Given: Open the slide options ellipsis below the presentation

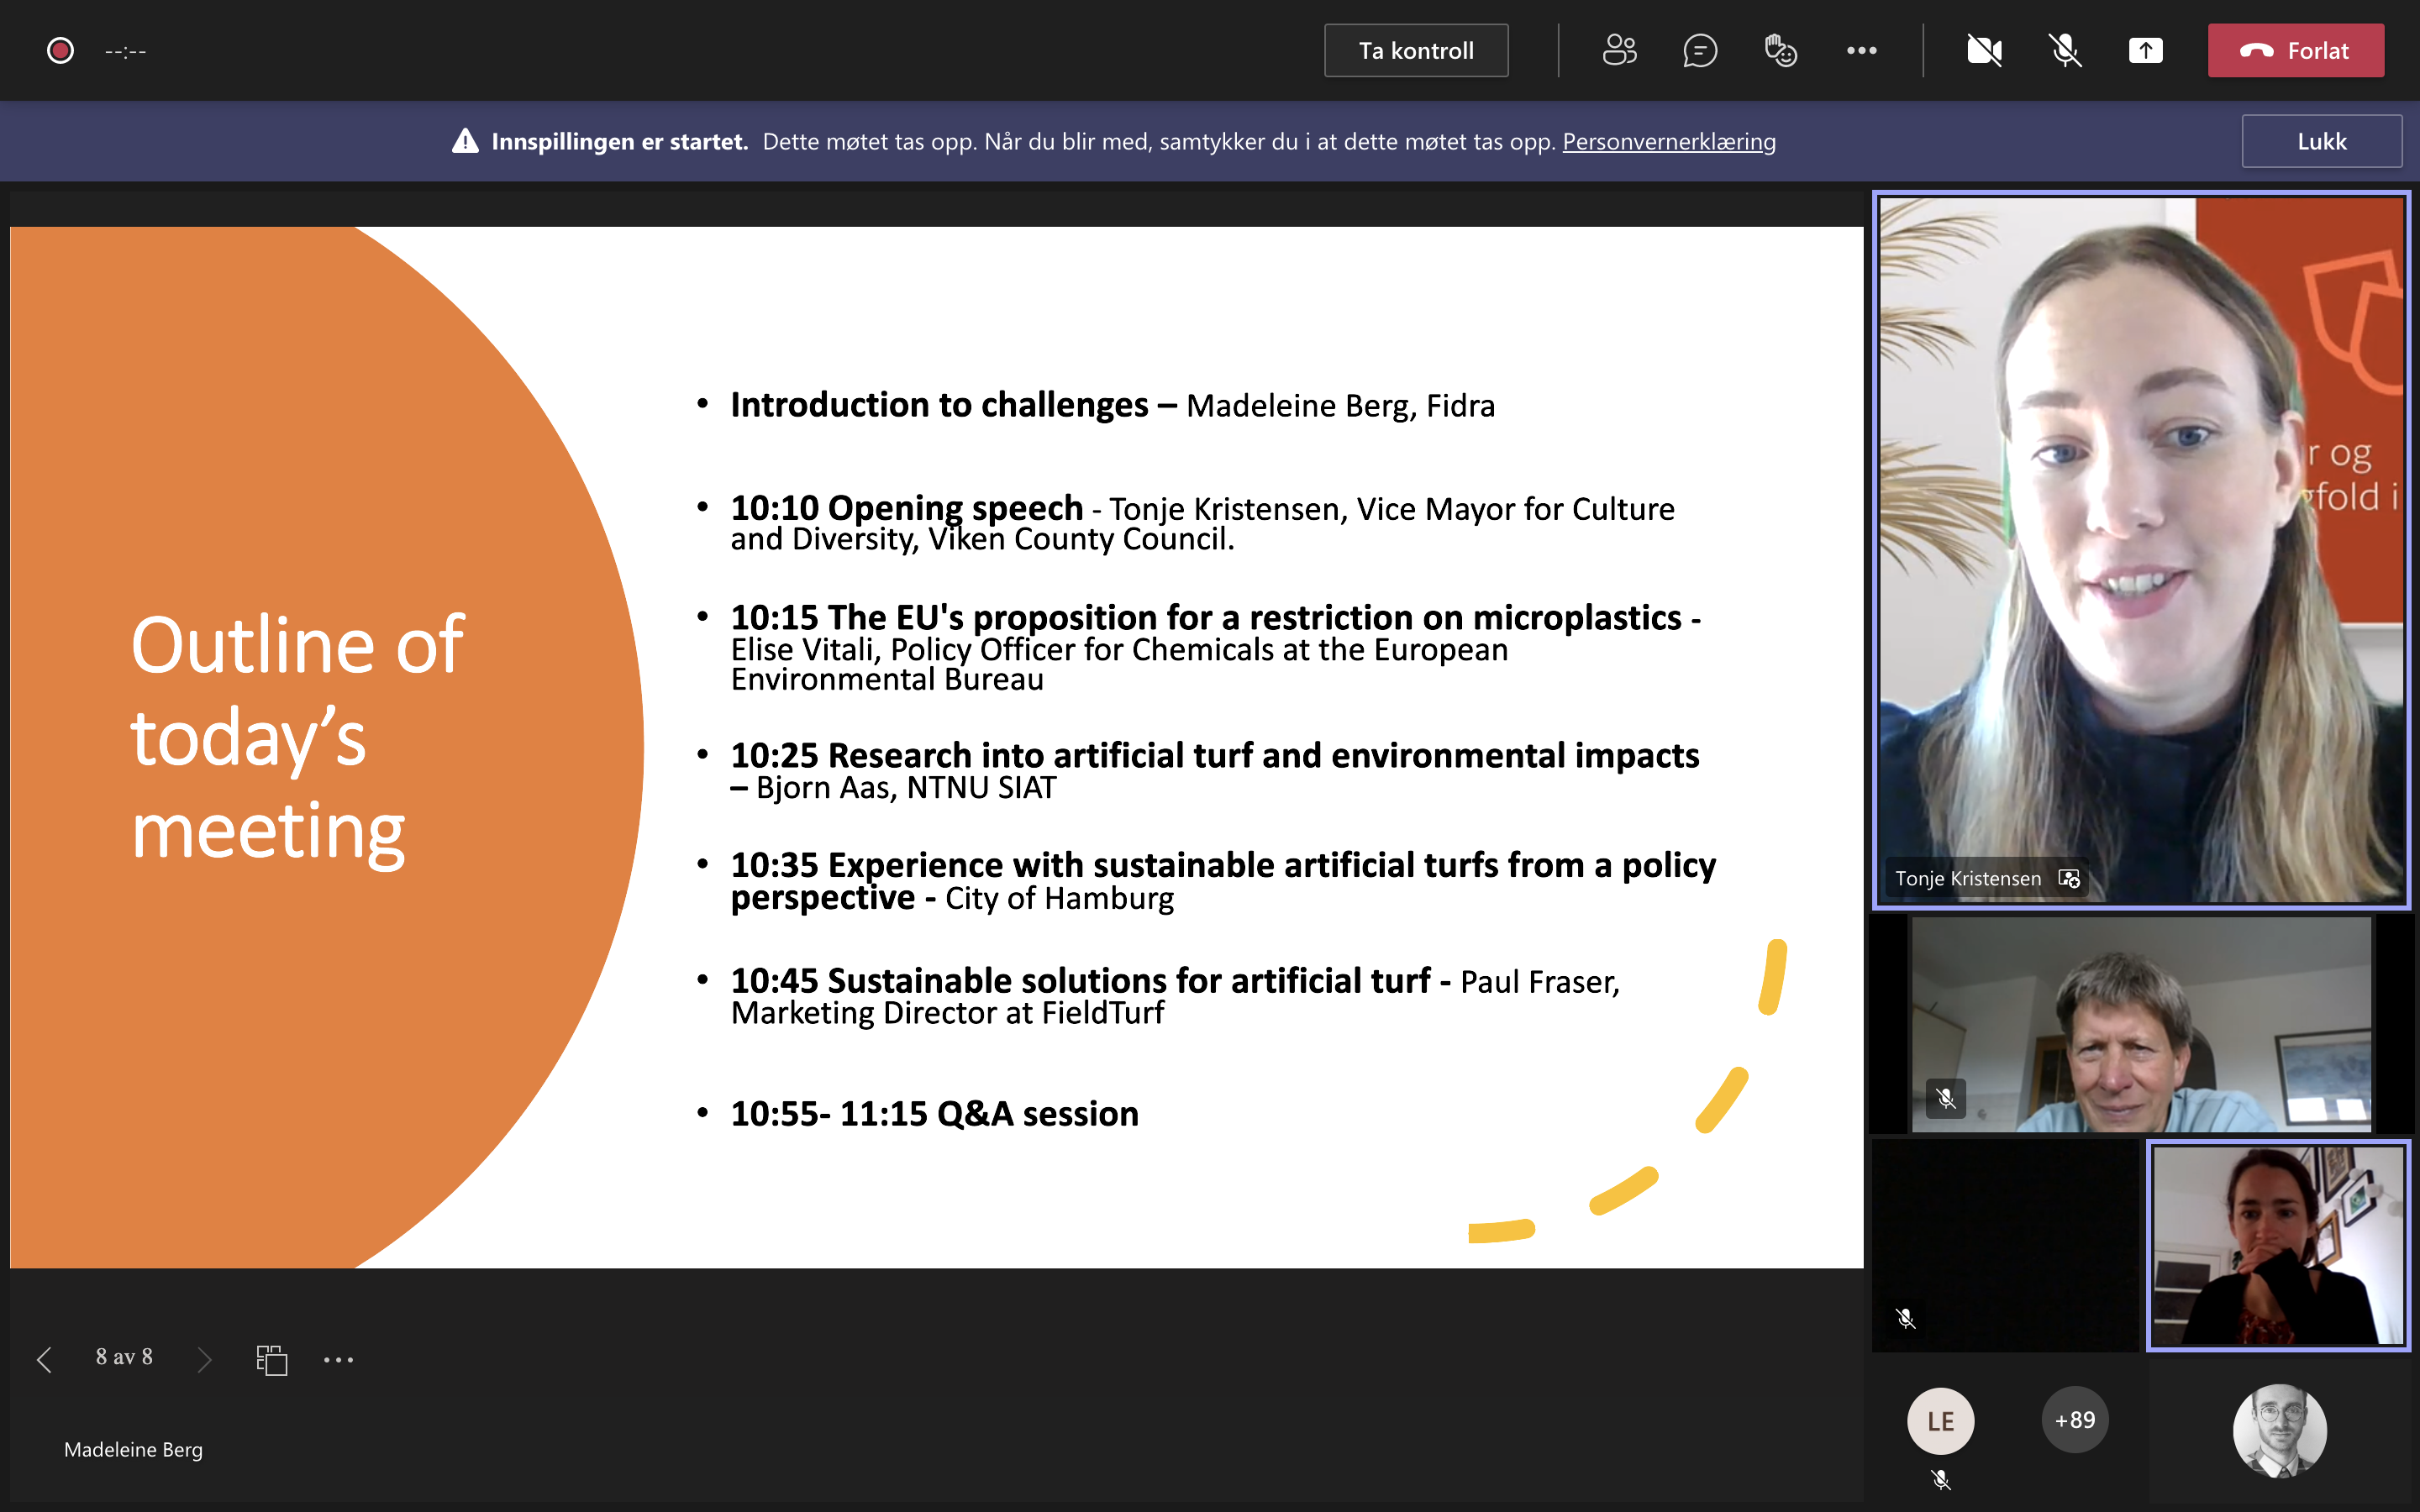Looking at the screenshot, I should tap(338, 1359).
